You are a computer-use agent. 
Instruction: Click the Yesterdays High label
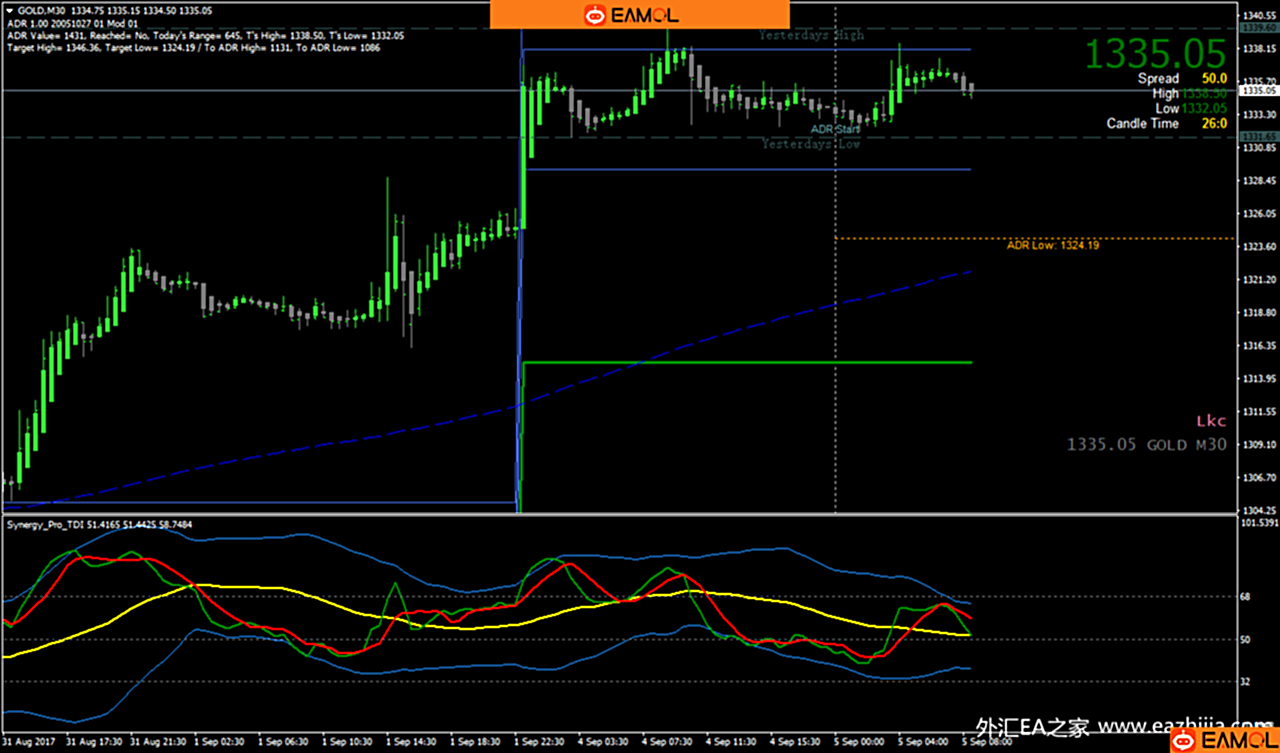(810, 35)
